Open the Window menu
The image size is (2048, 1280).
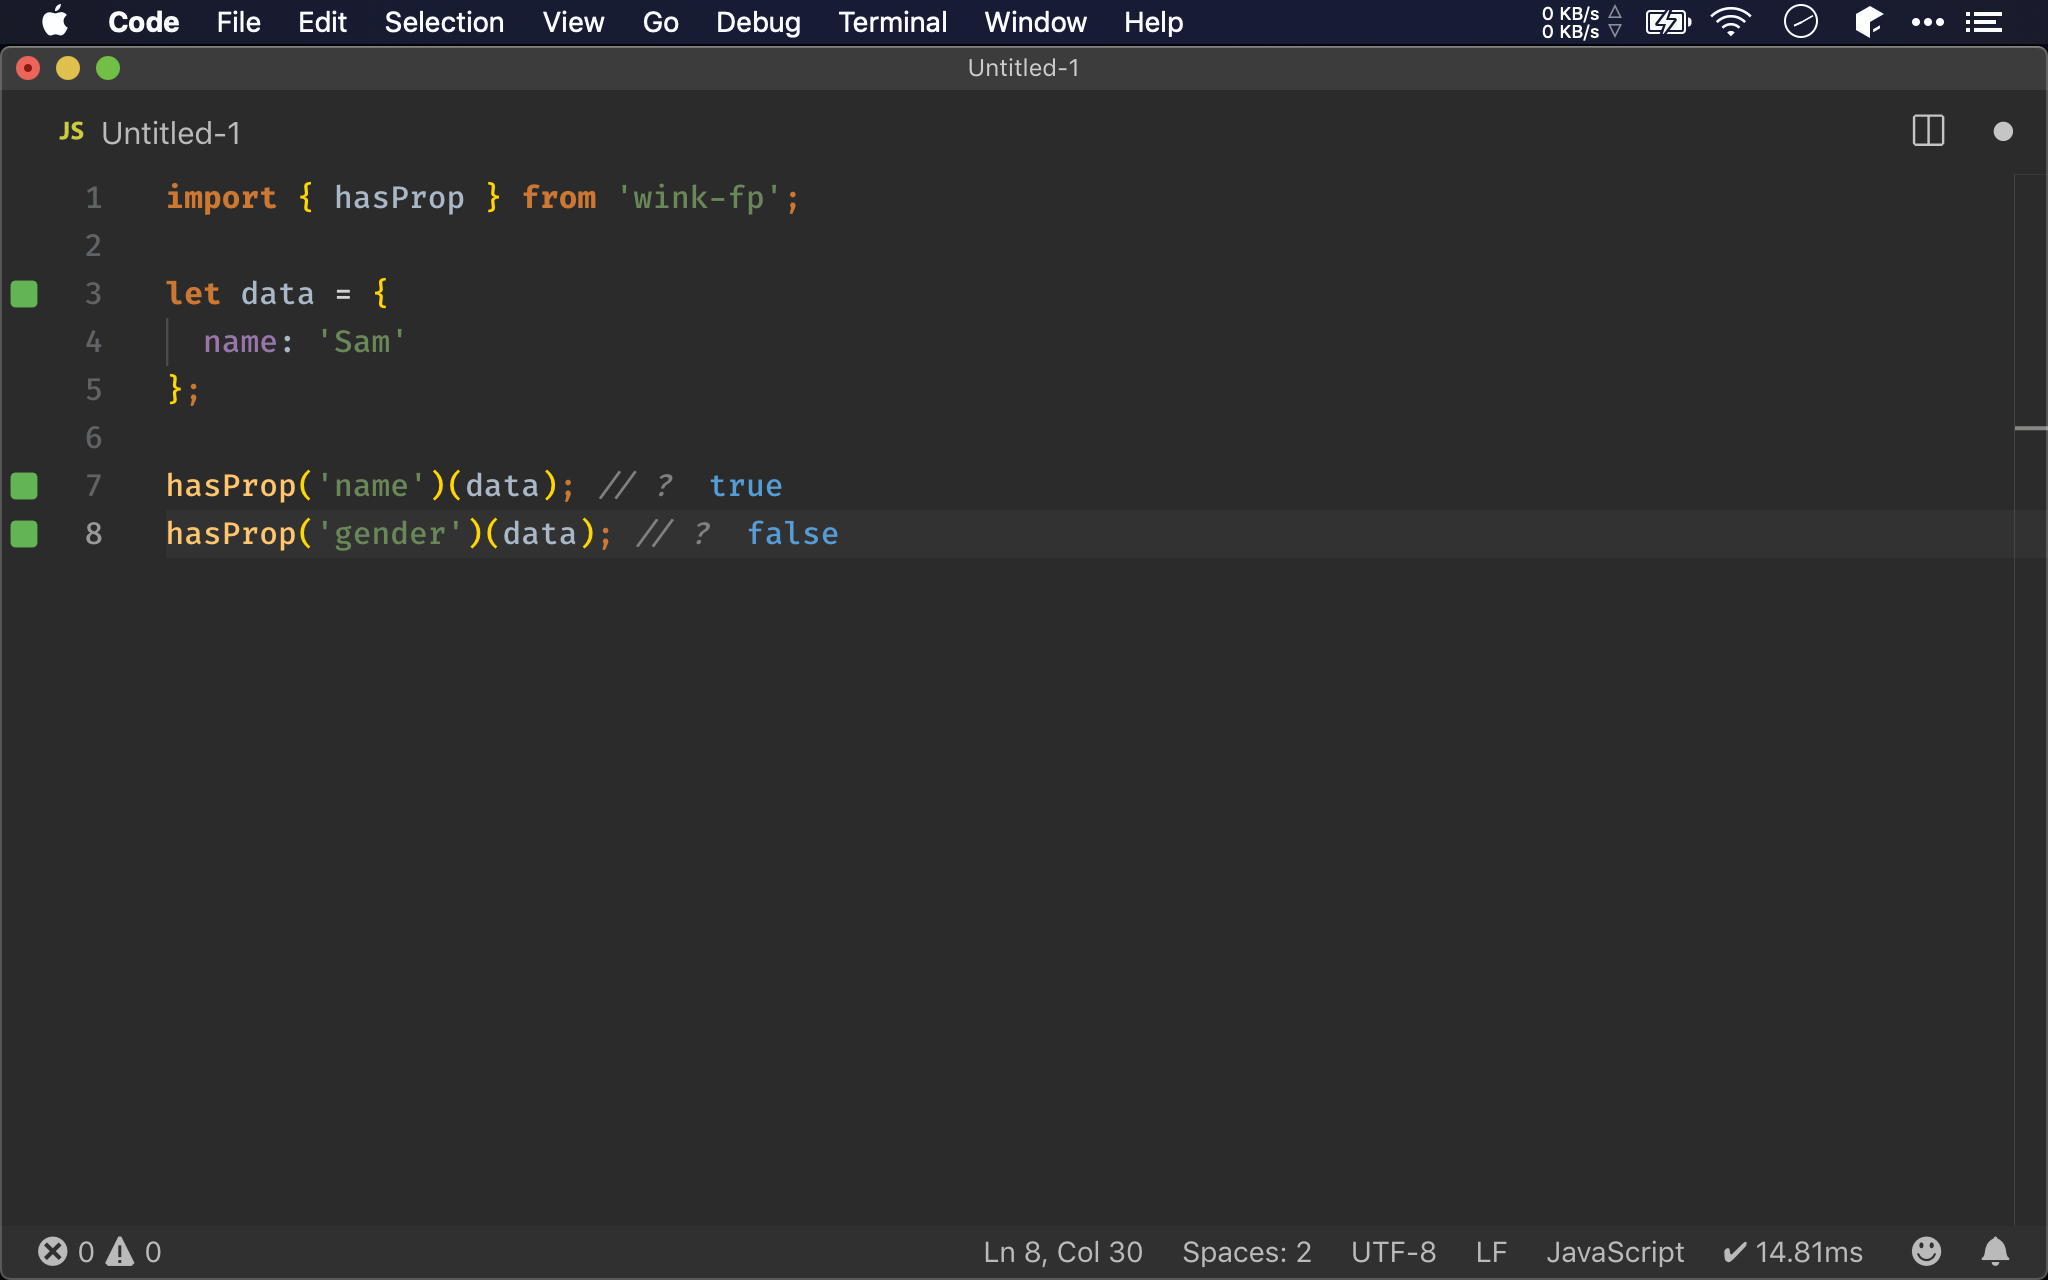1035,22
